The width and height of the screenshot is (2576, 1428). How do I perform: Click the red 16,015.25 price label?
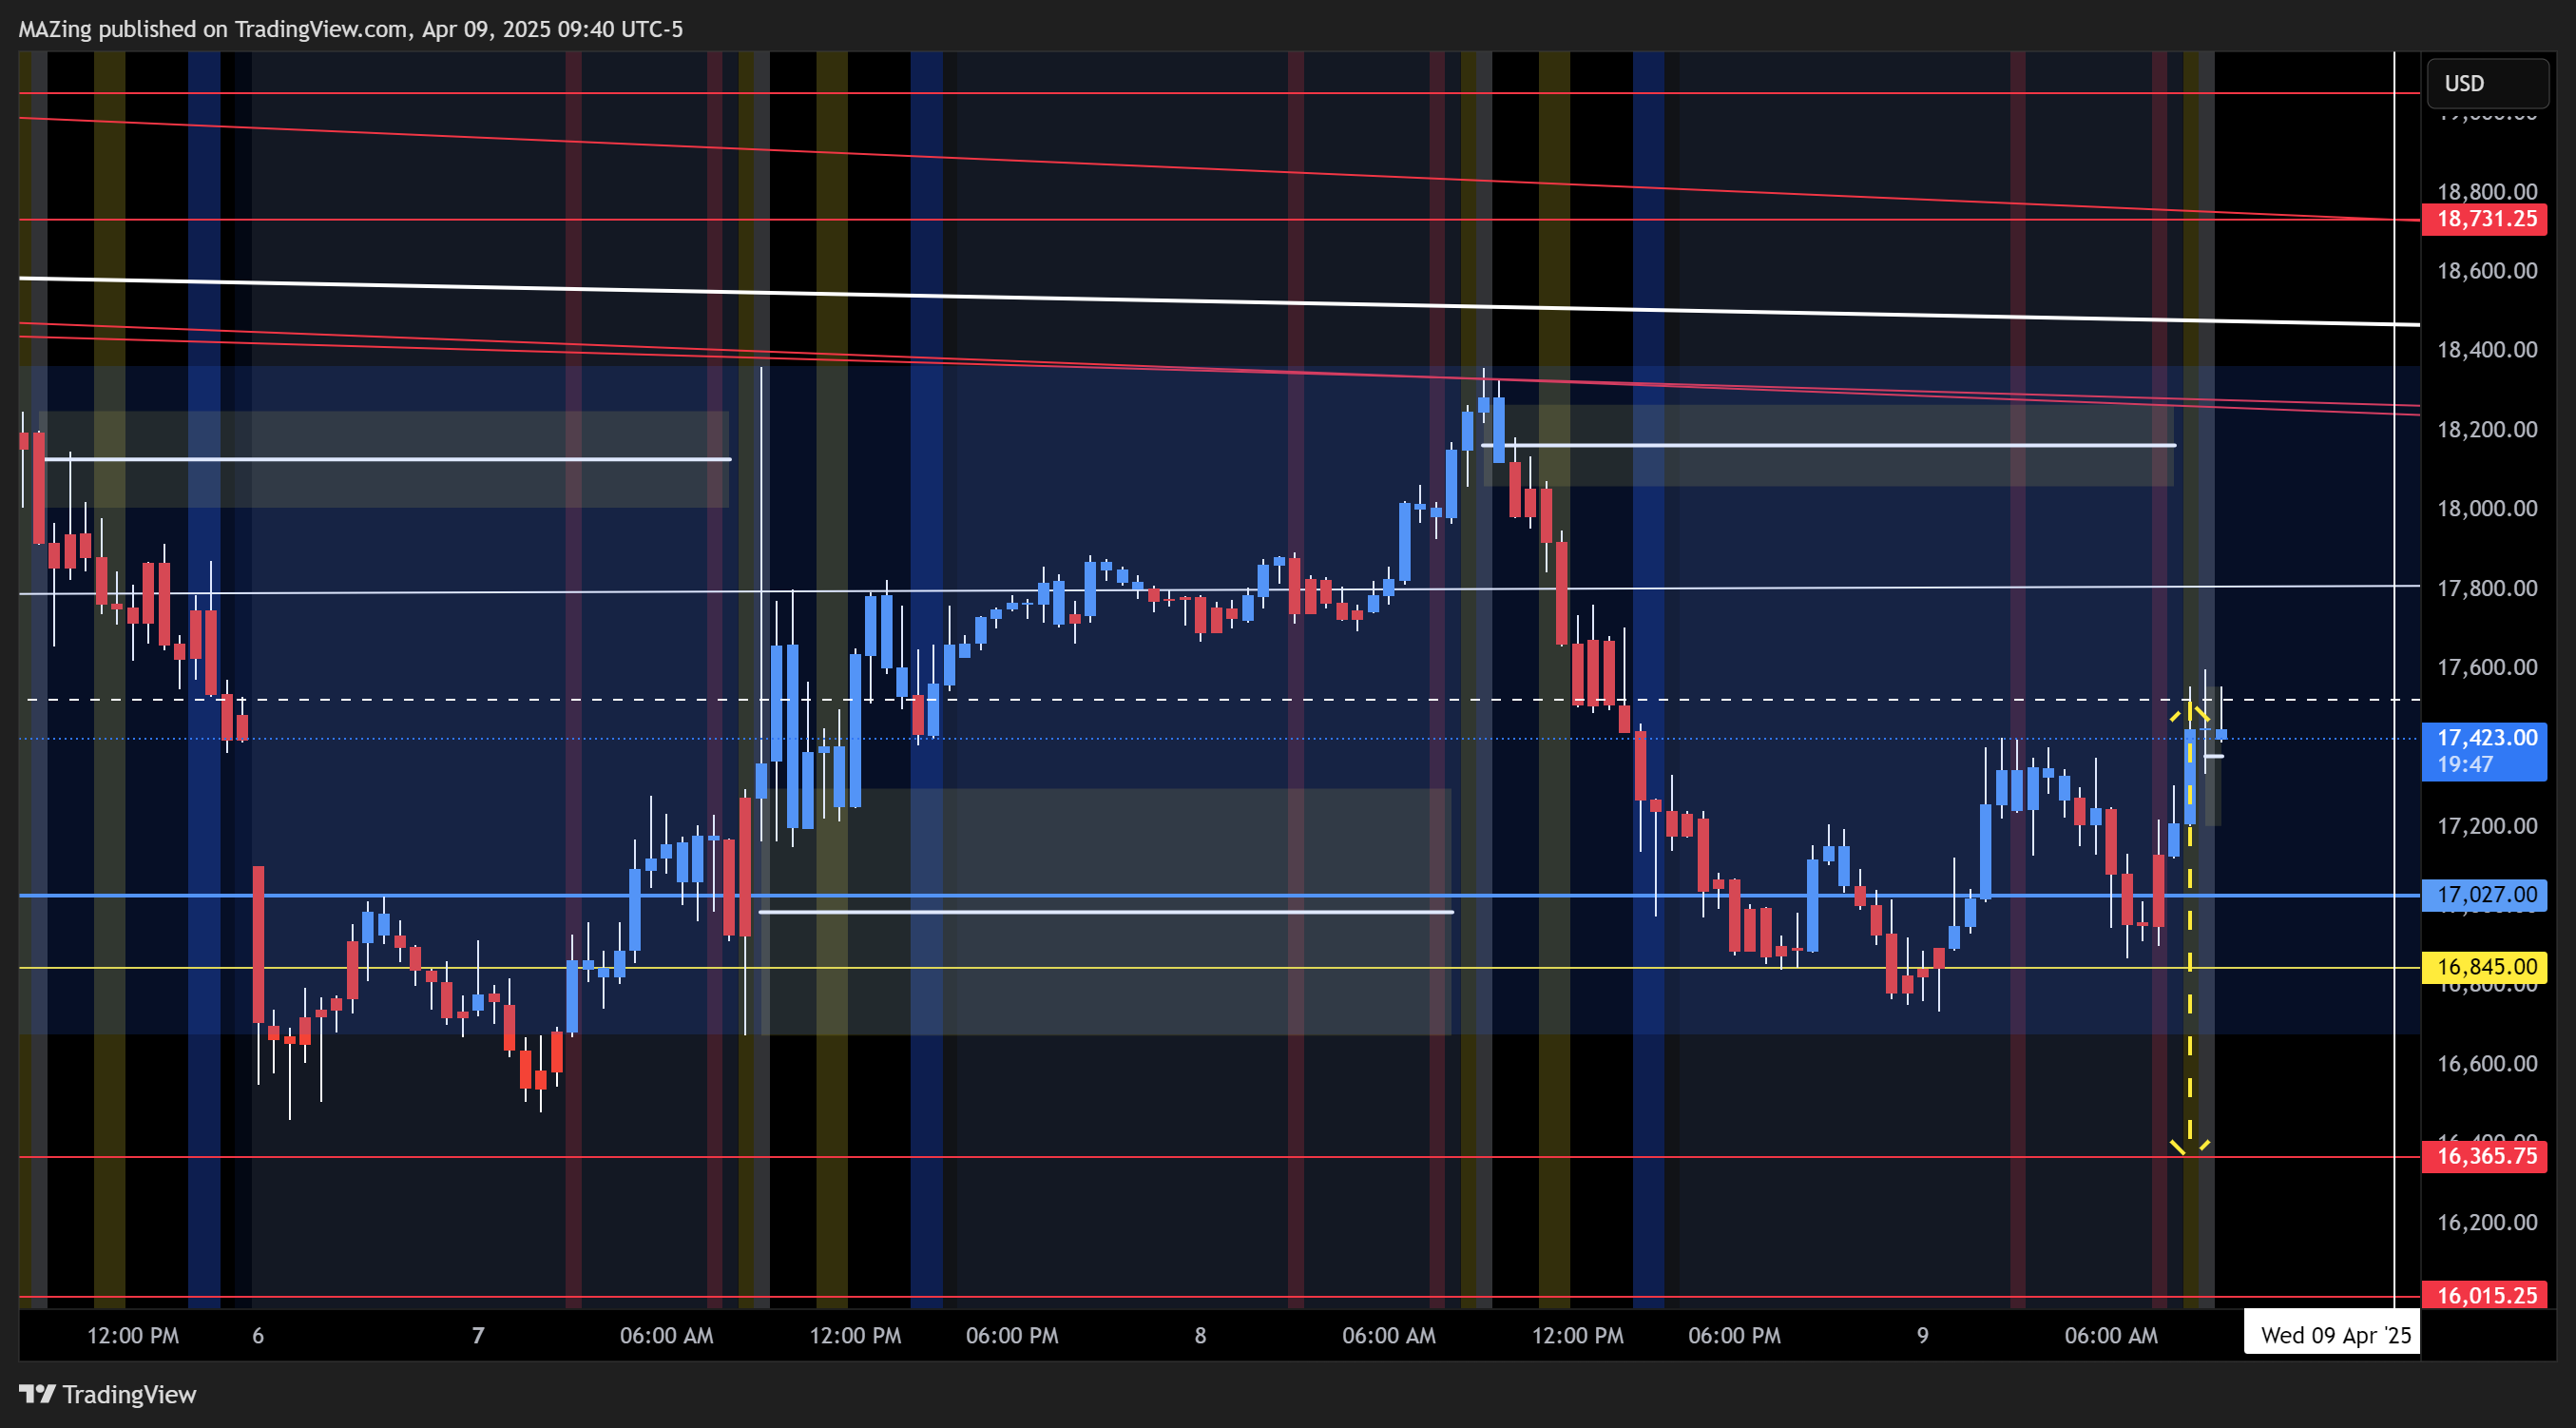click(2484, 1296)
